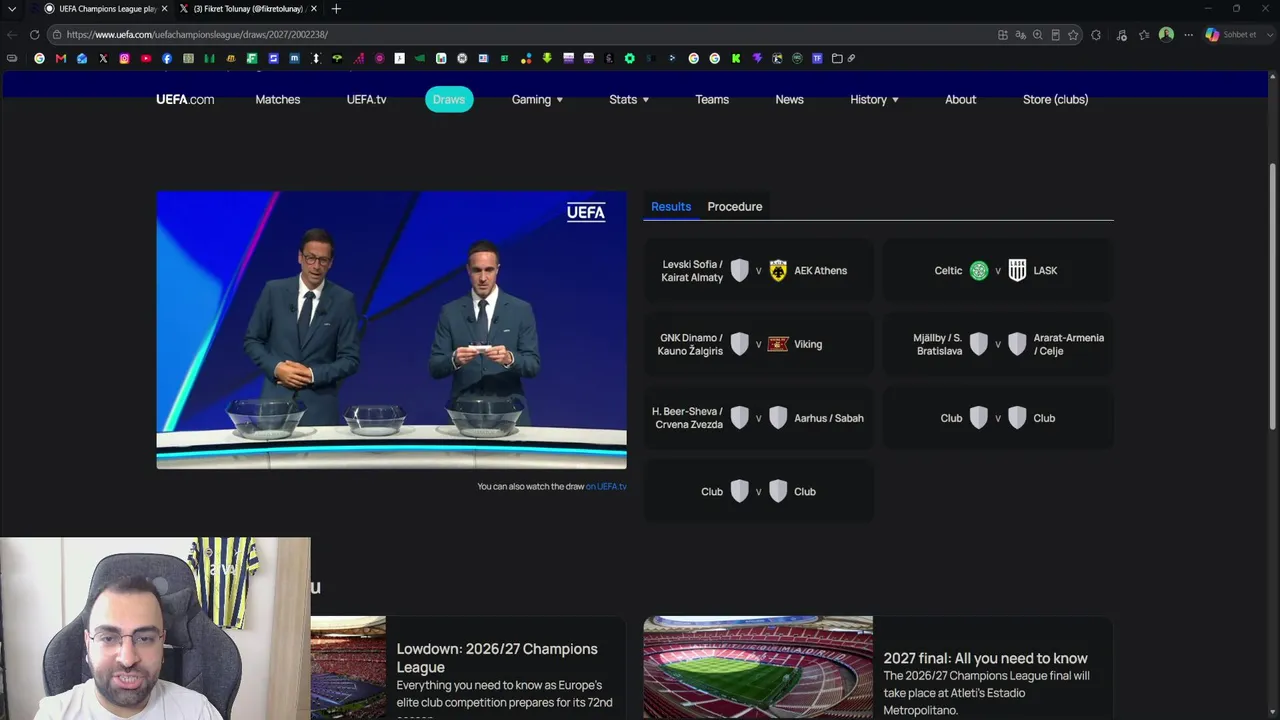Click the Celtic club crest
Image resolution: width=1280 pixels, height=720 pixels.
point(979,271)
